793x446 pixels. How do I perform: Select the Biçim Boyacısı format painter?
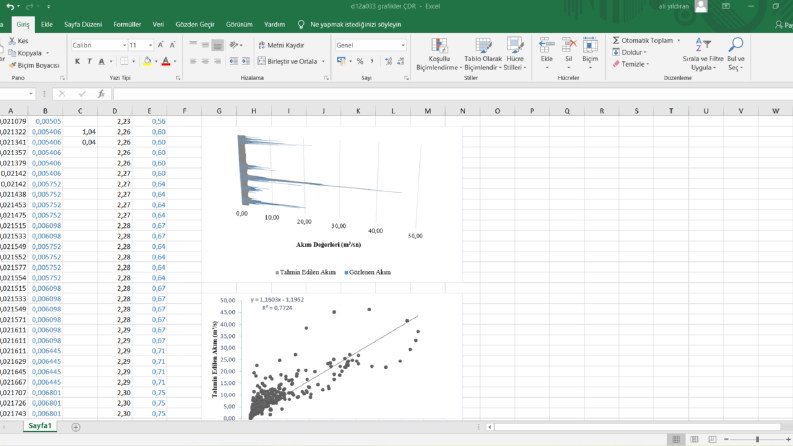tap(34, 65)
